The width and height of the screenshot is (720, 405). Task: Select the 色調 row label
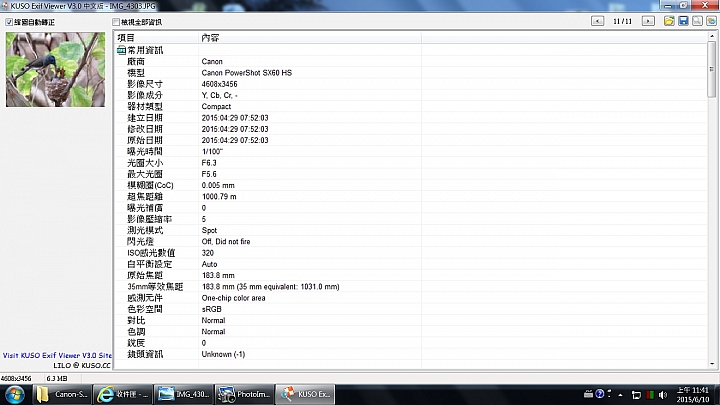(x=136, y=332)
